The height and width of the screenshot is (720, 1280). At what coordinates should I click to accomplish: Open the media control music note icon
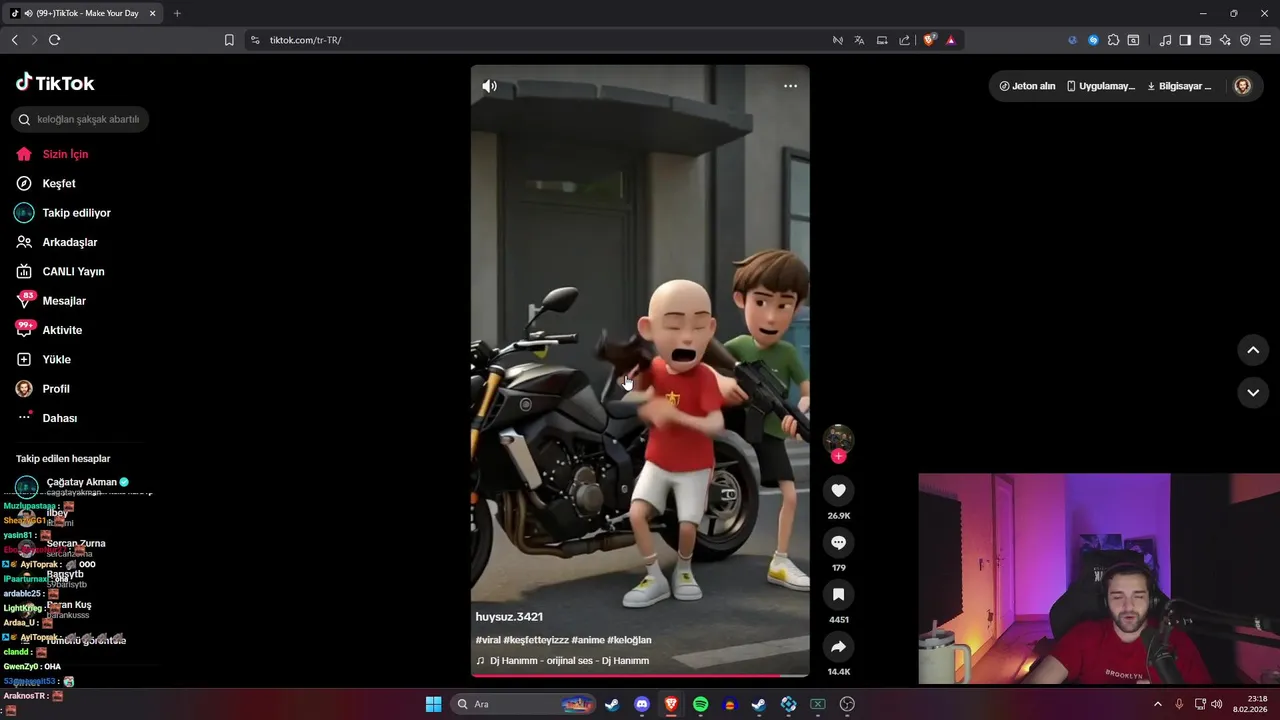[1165, 40]
